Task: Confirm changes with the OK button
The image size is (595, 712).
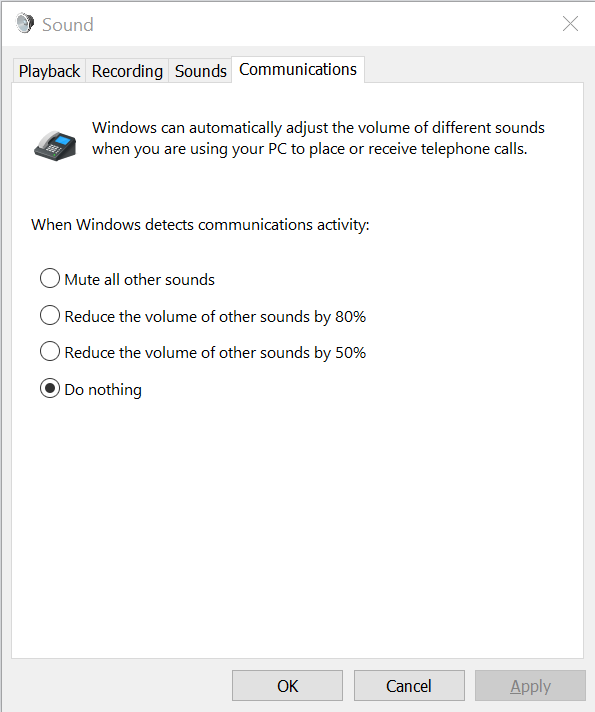Action: [x=288, y=686]
